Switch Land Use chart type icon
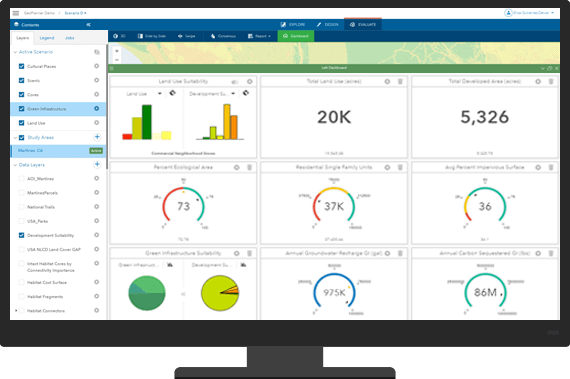Image resolution: width=570 pixels, height=379 pixels. 173,93
